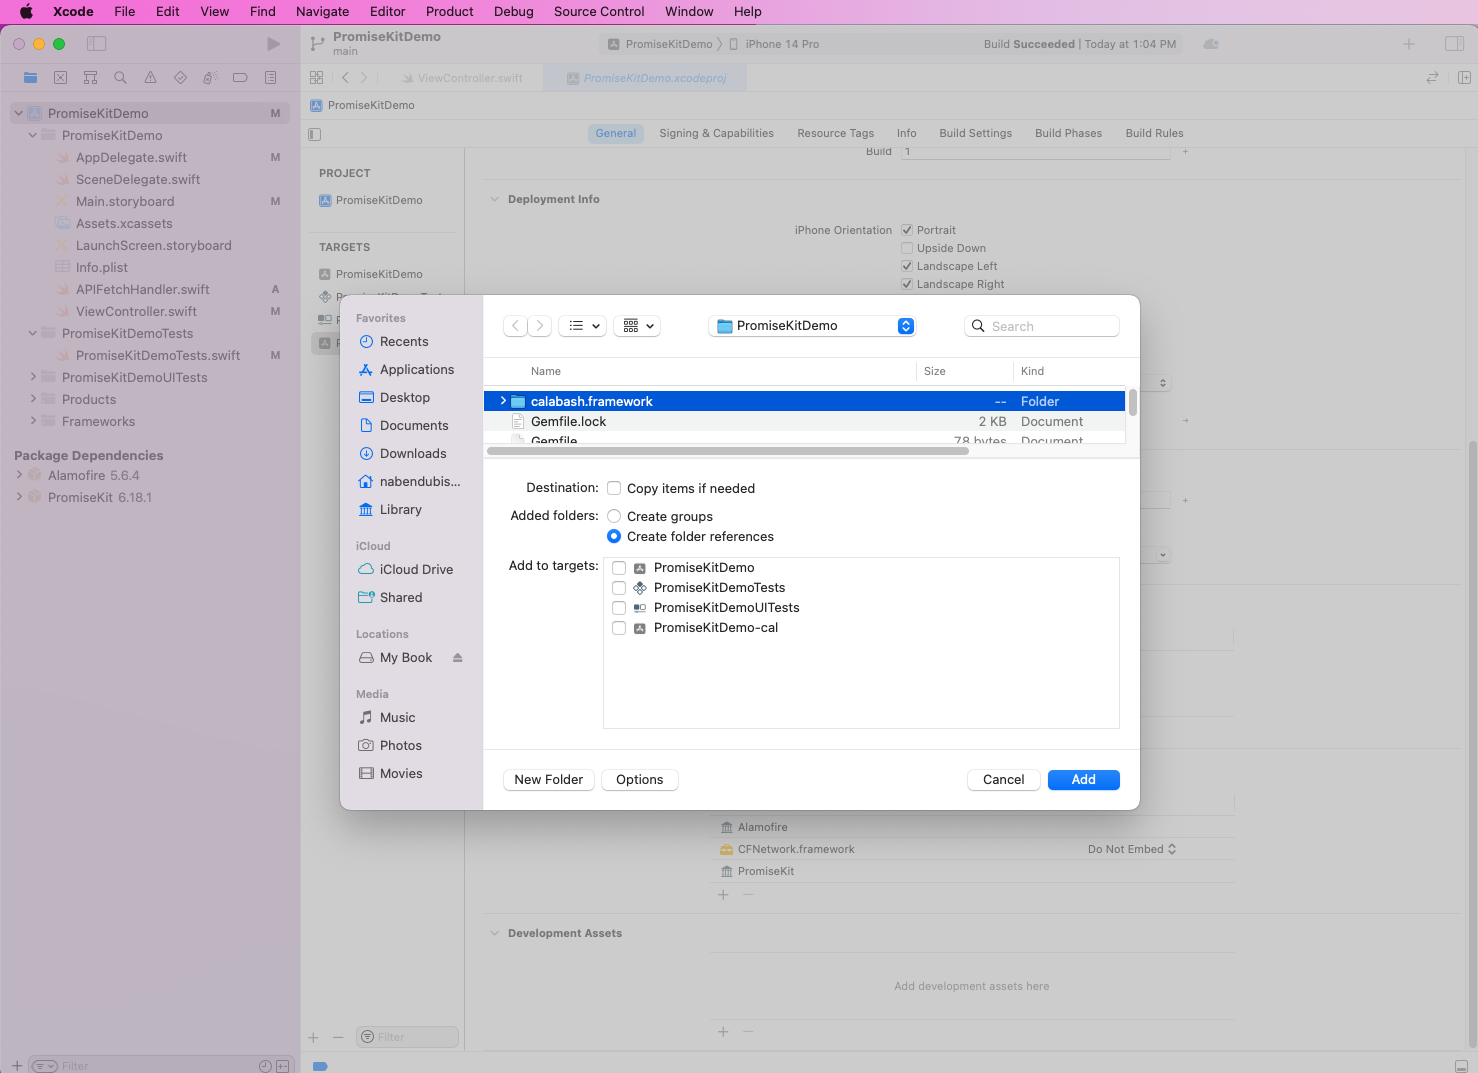Open the Product menu

point(450,12)
